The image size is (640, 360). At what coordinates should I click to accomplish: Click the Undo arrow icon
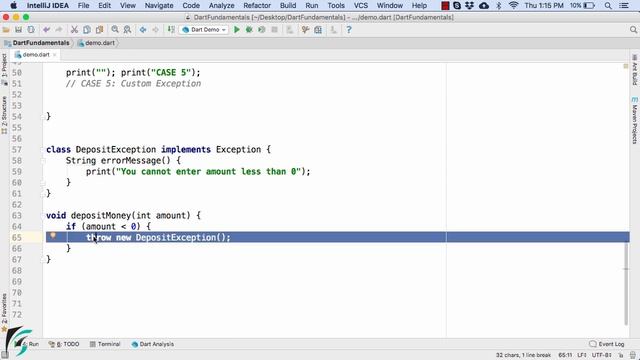click(x=47, y=30)
